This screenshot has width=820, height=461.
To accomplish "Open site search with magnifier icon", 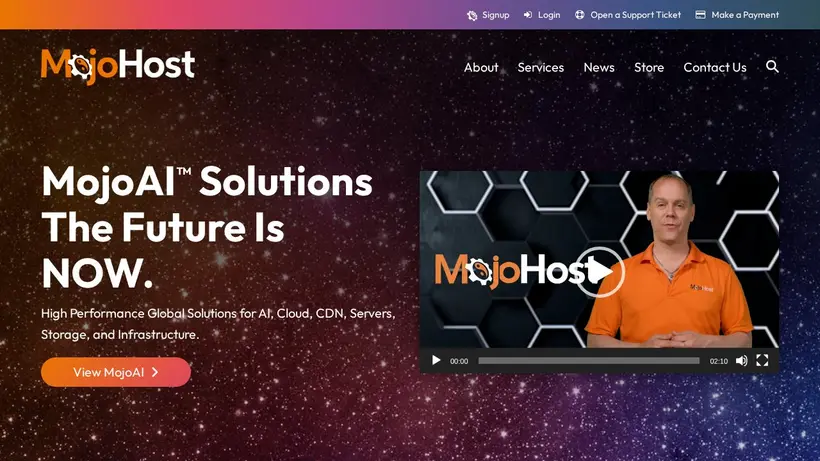I will [772, 66].
